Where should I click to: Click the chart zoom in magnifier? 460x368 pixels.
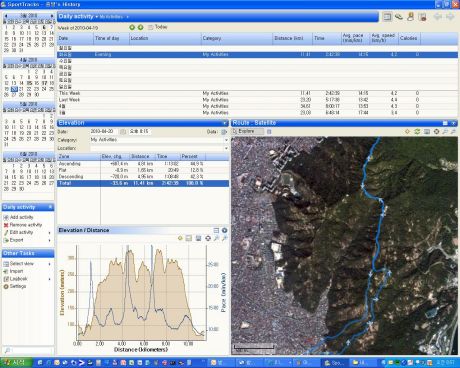217,238
